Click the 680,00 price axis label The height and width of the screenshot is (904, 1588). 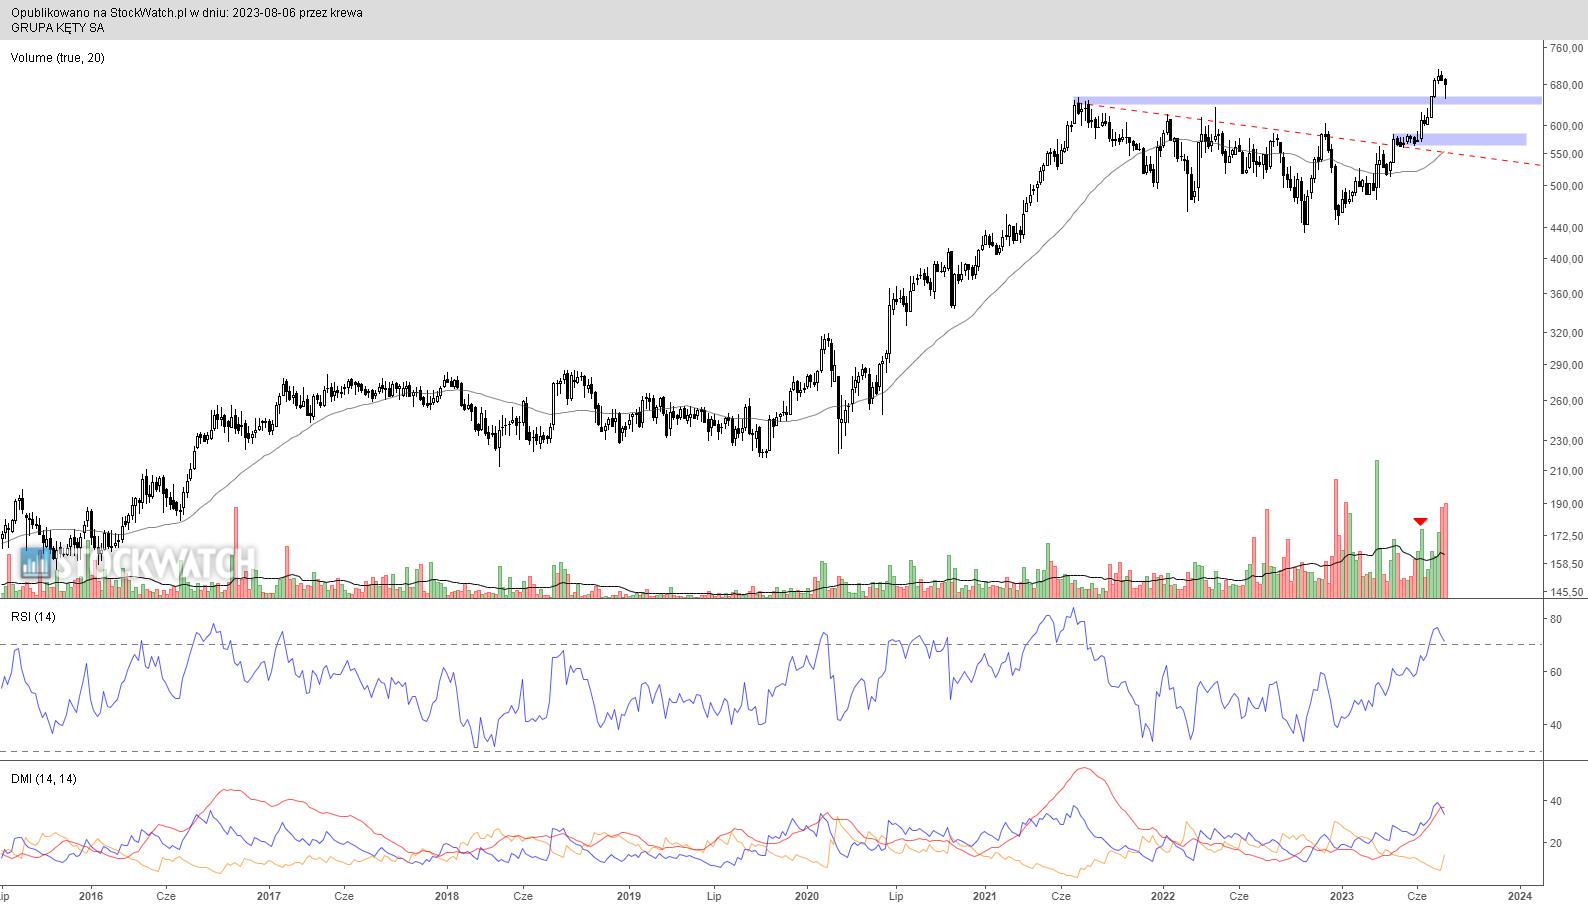click(x=1567, y=85)
